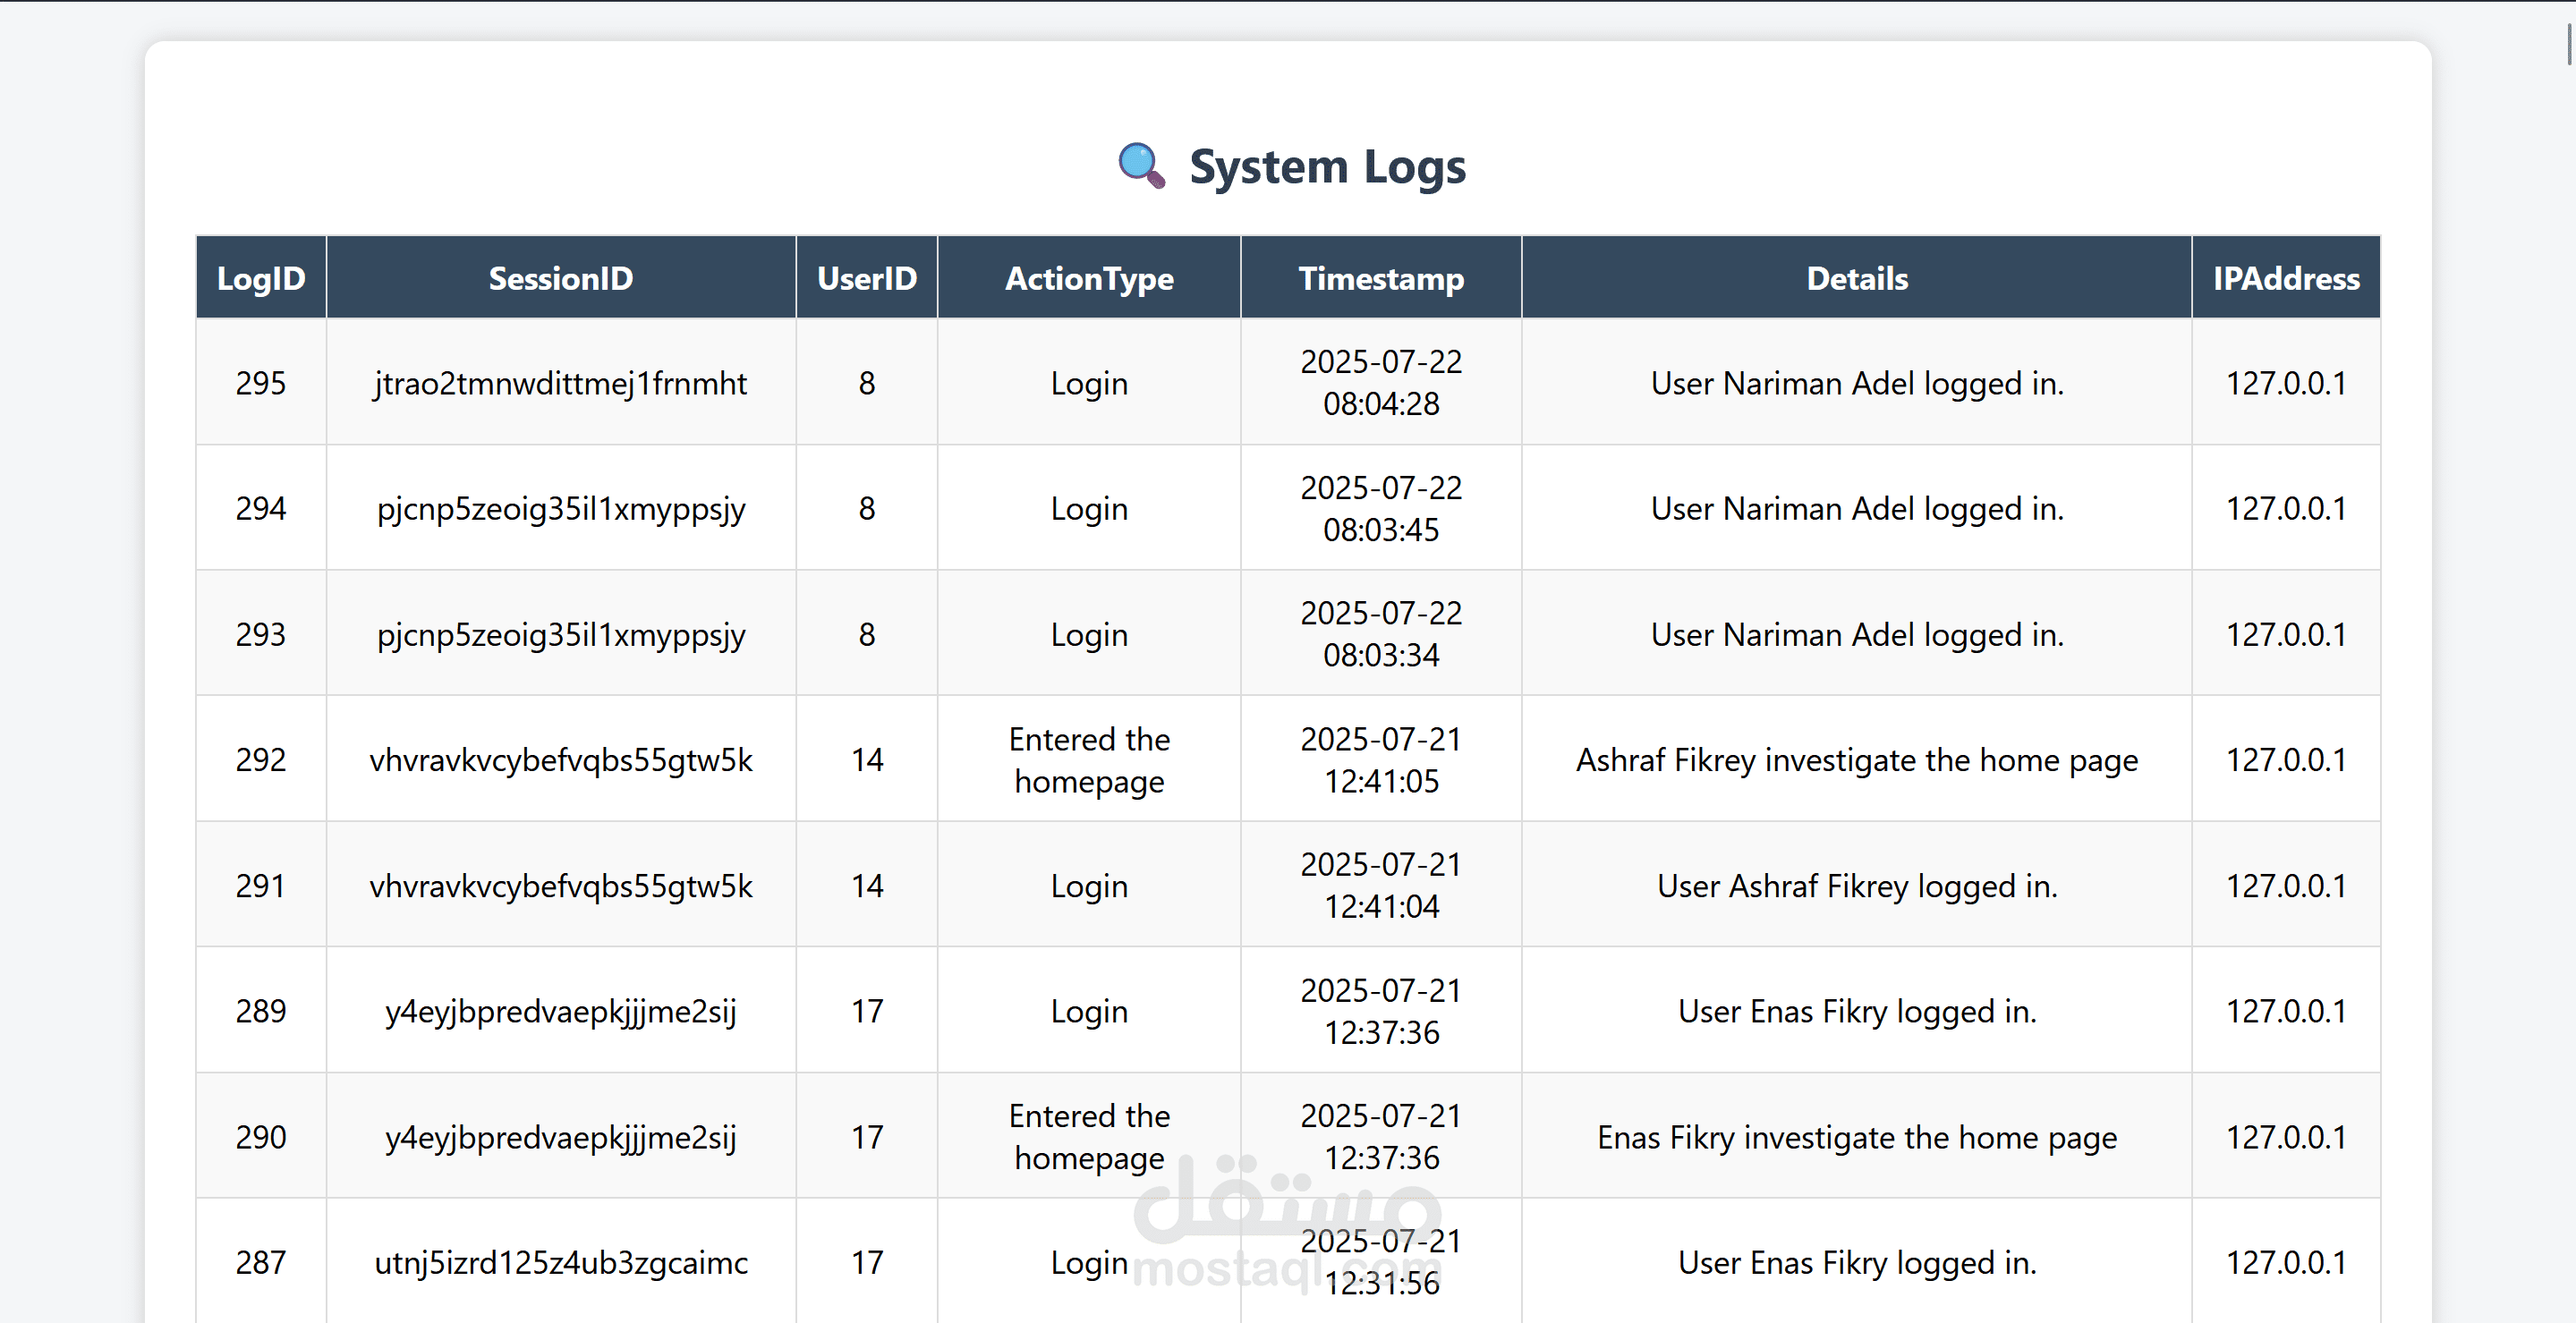Click the ActionType column header
The image size is (2576, 1323).
(1089, 278)
